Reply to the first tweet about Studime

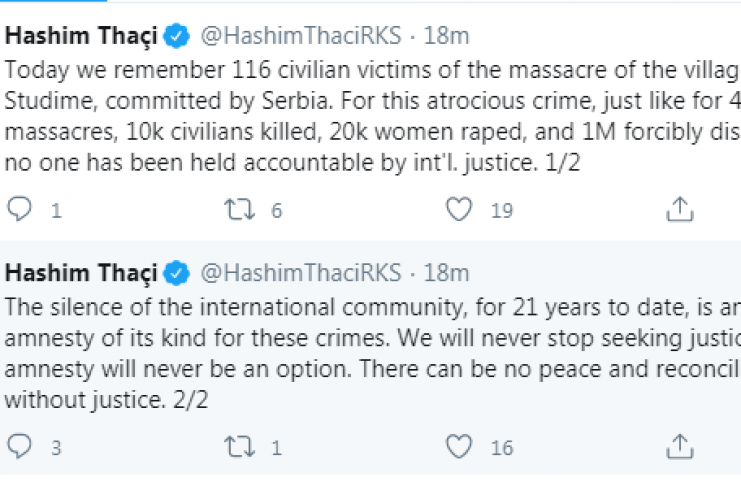click(x=20, y=210)
